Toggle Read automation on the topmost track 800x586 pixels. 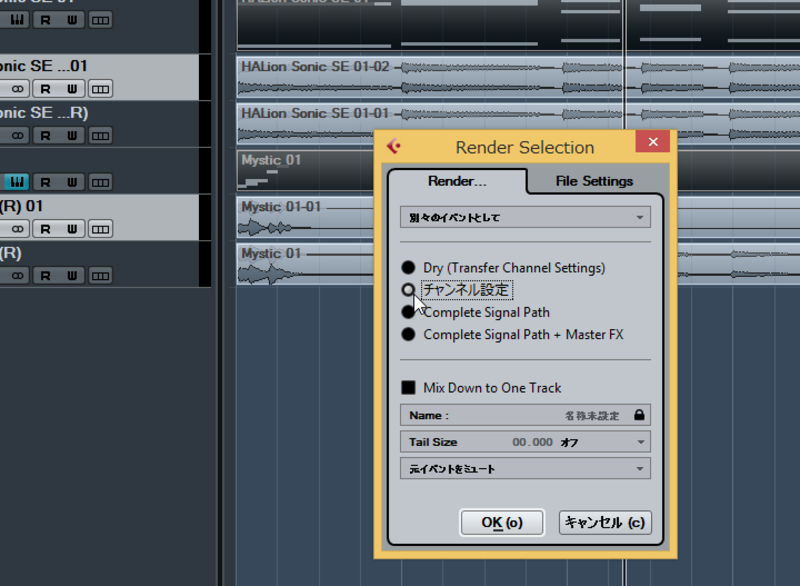click(45, 20)
